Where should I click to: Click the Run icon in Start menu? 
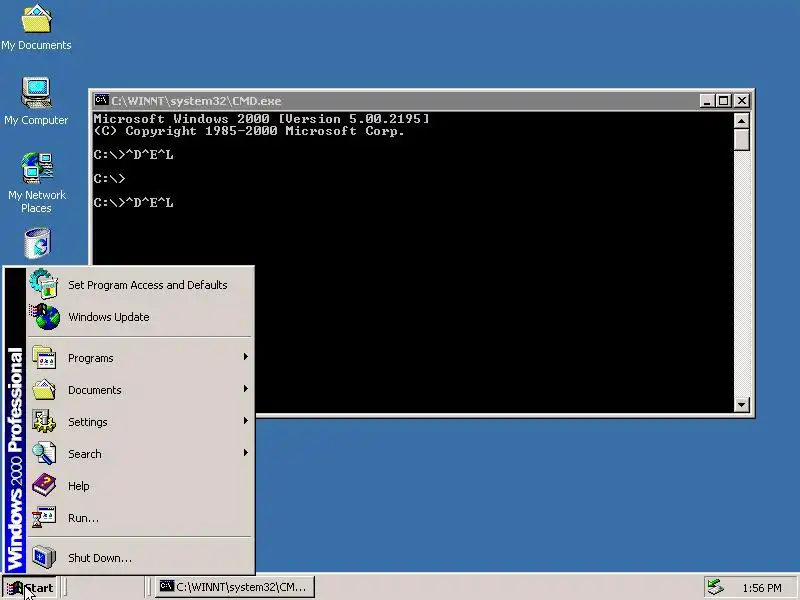44,517
